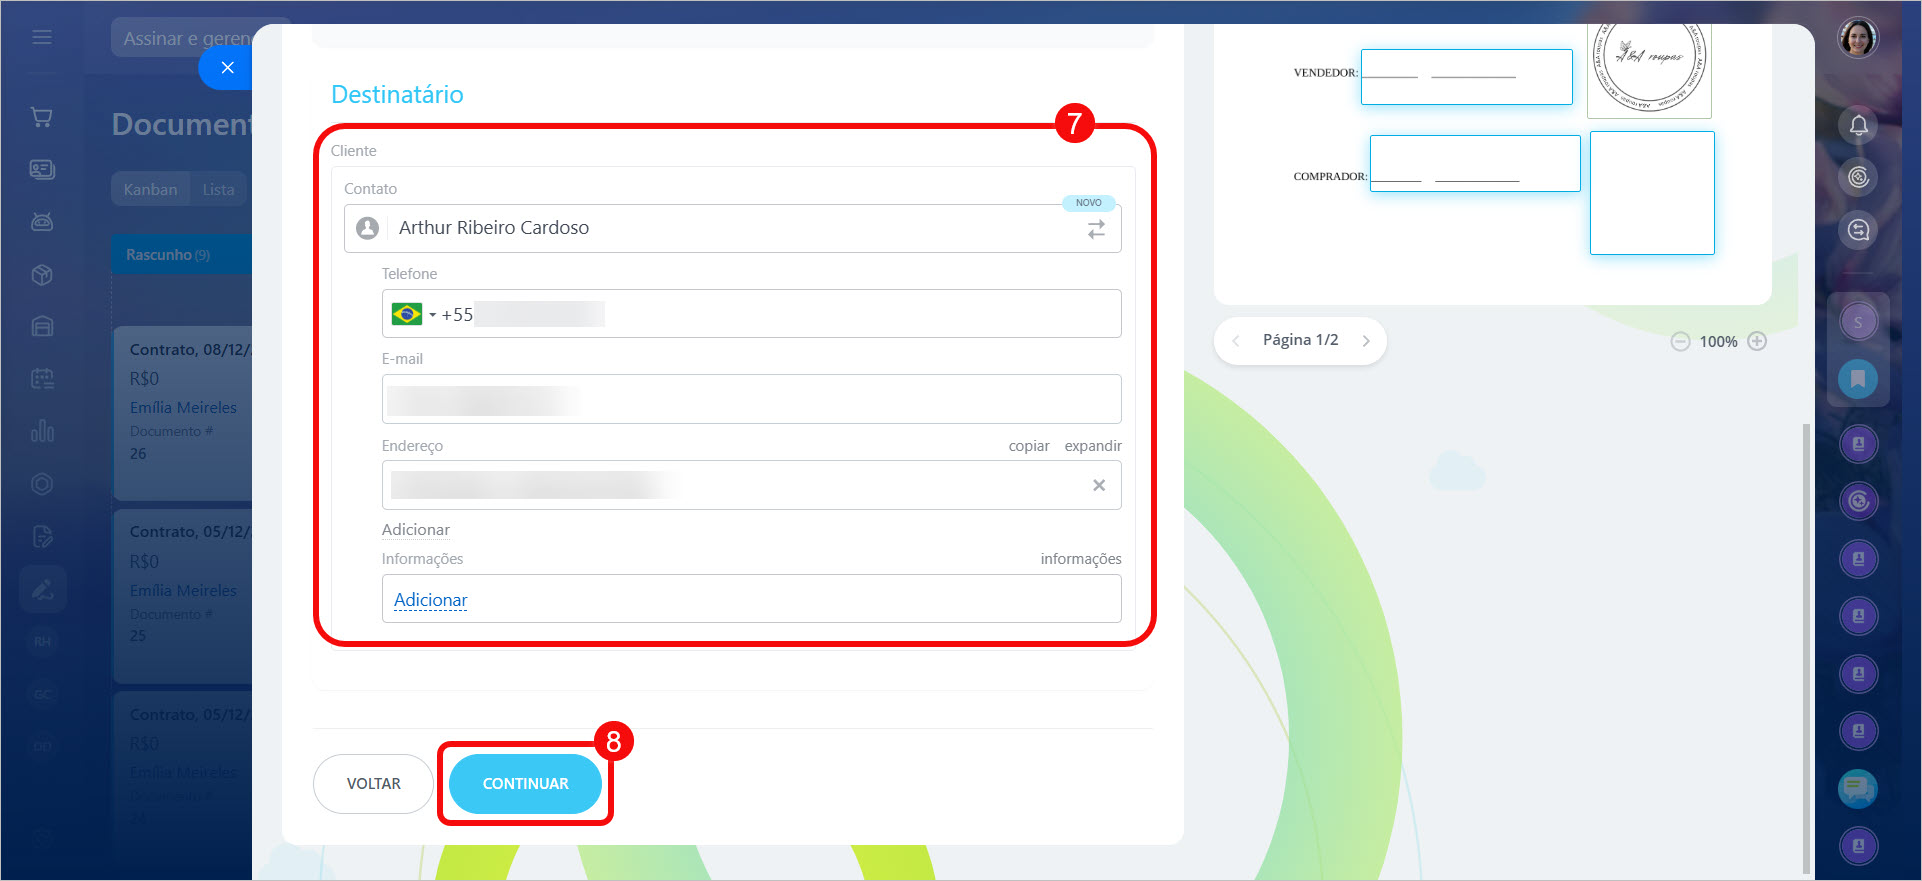Open the circular sync icon under bell
The height and width of the screenshot is (881, 1922).
[x=1858, y=177]
